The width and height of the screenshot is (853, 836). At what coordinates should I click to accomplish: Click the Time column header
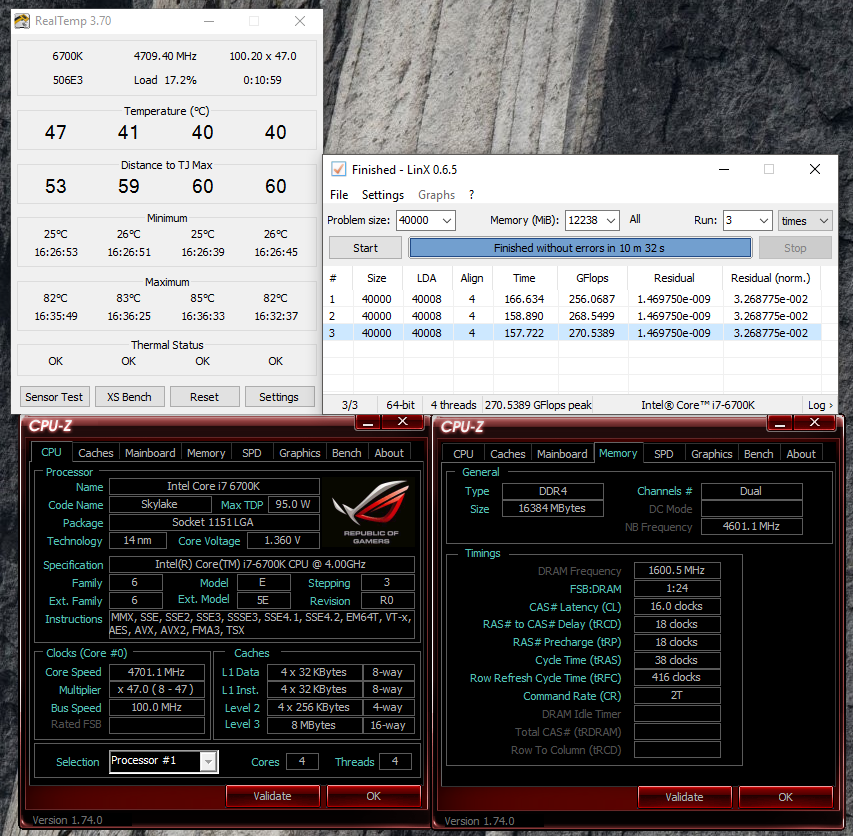(524, 278)
